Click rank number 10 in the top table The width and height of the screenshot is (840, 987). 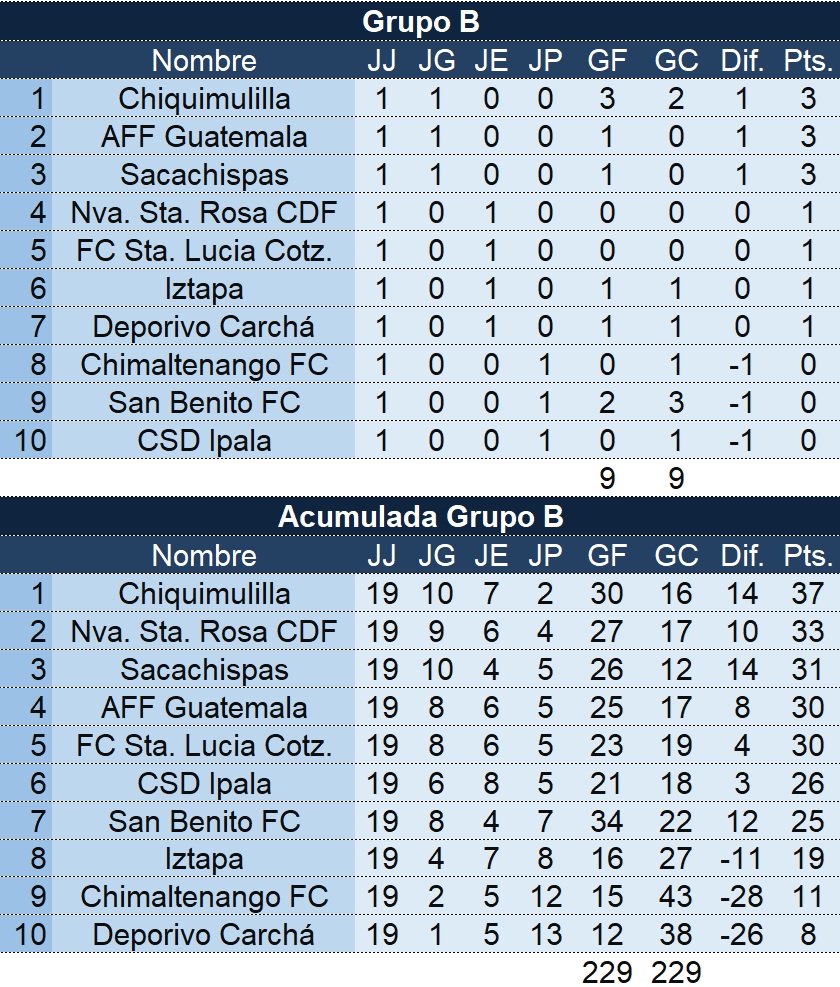(x=29, y=440)
